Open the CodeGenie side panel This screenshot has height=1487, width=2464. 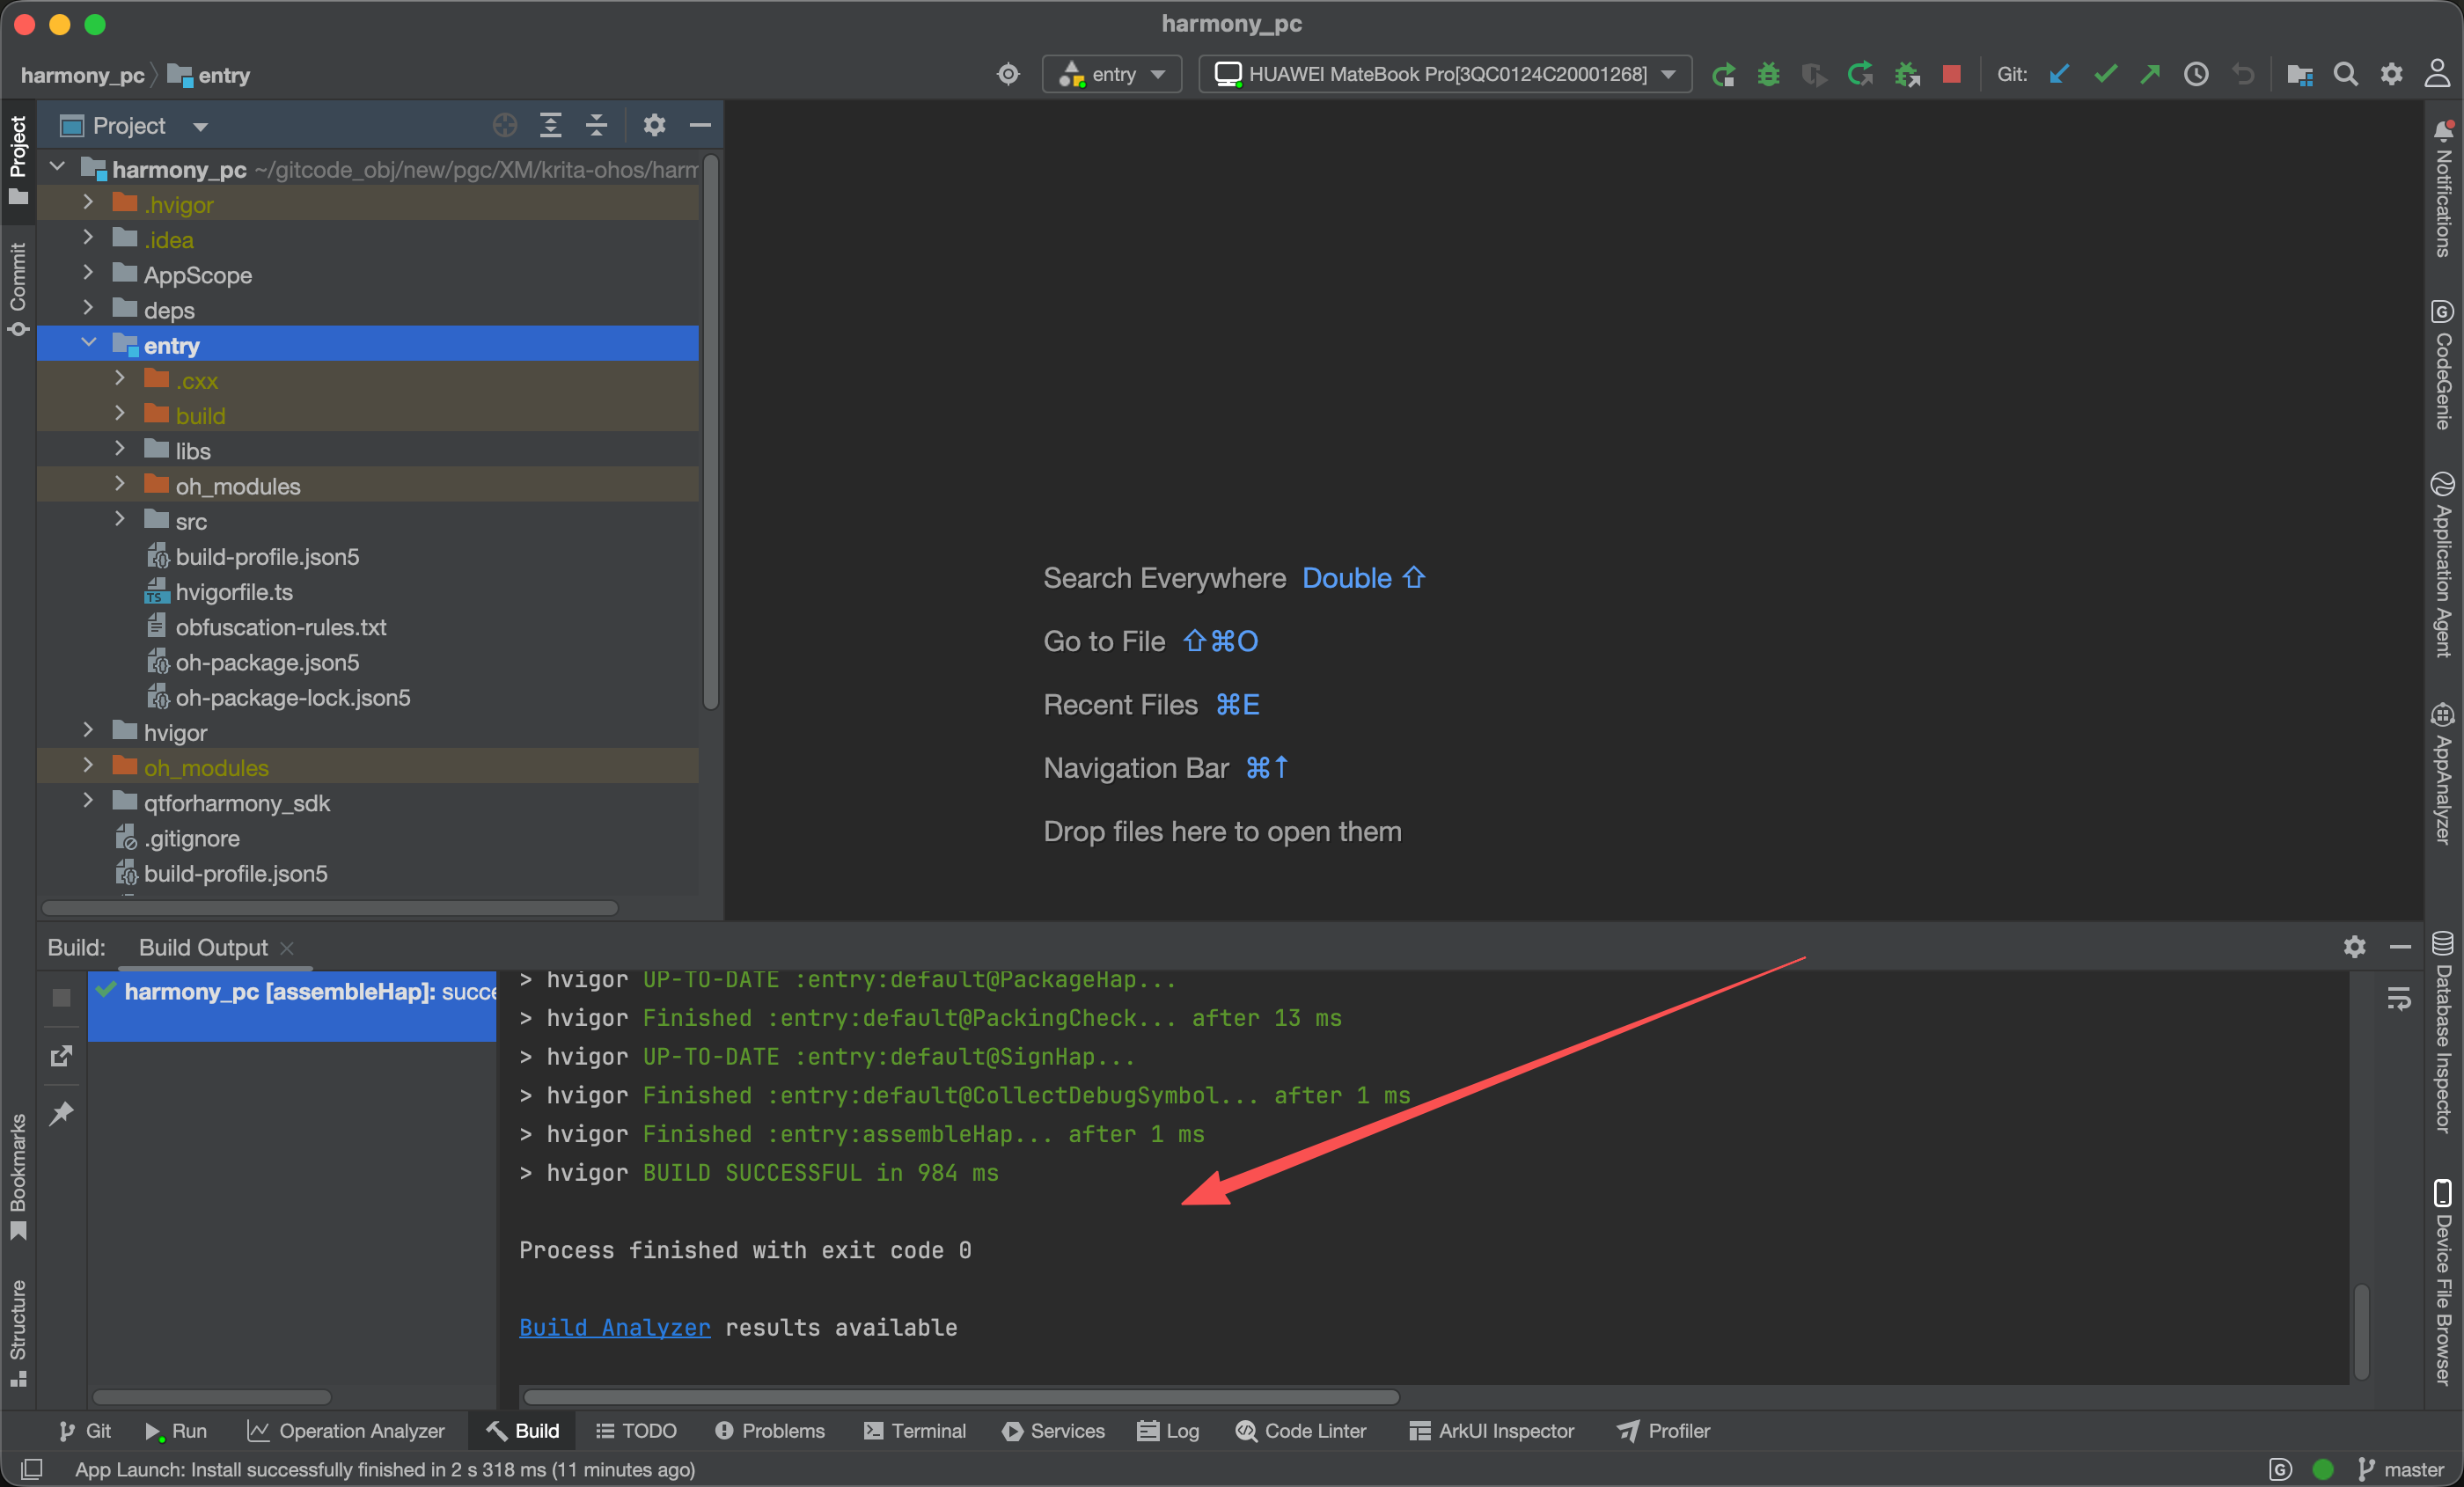(2444, 364)
